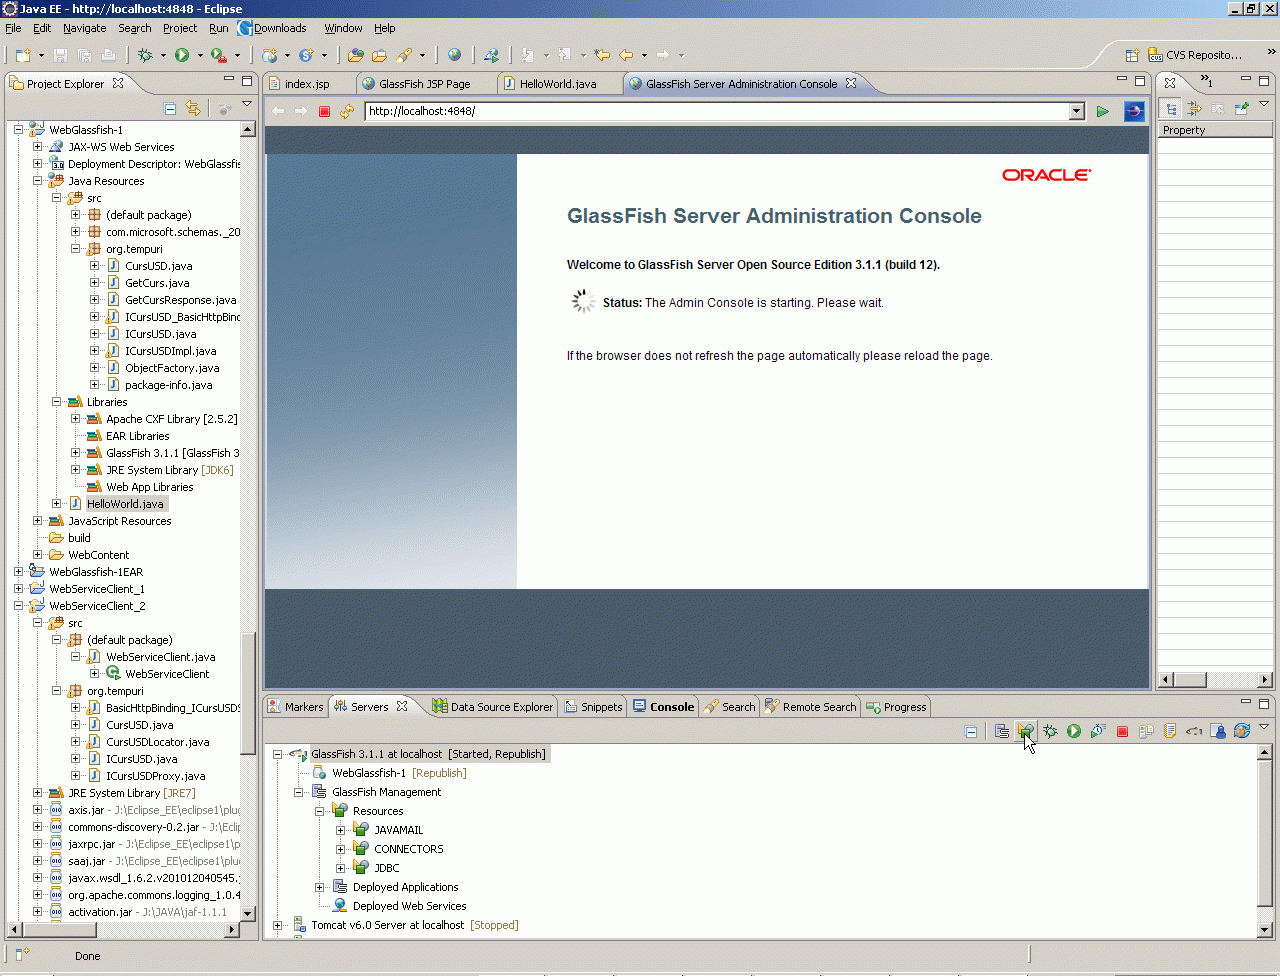The width and height of the screenshot is (1280, 976).
Task: Click the green Run icon in main toolbar
Action: click(182, 55)
